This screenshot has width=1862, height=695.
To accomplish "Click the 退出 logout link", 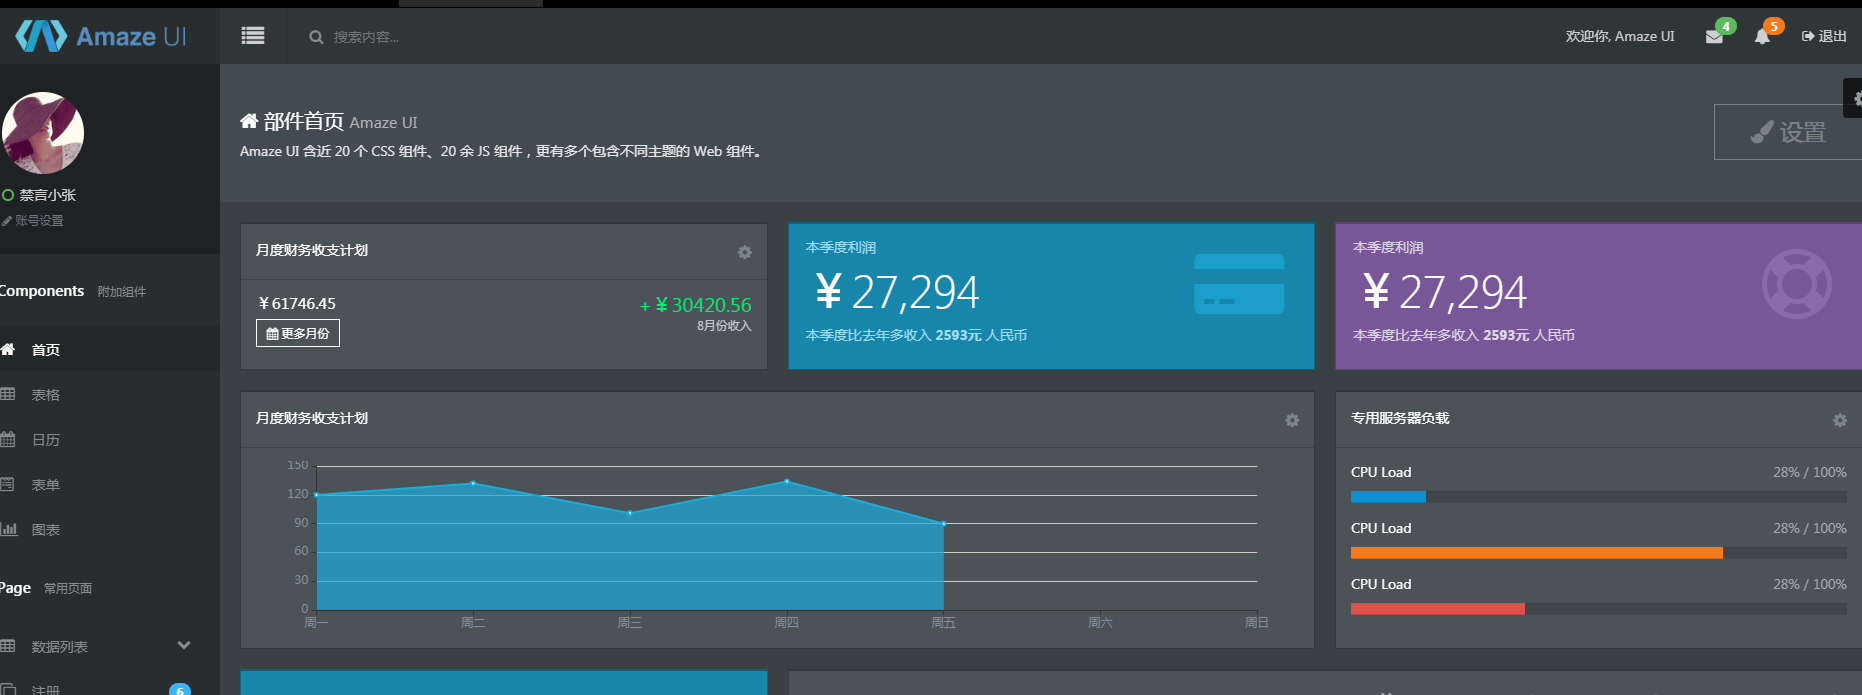I will pyautogui.click(x=1824, y=36).
